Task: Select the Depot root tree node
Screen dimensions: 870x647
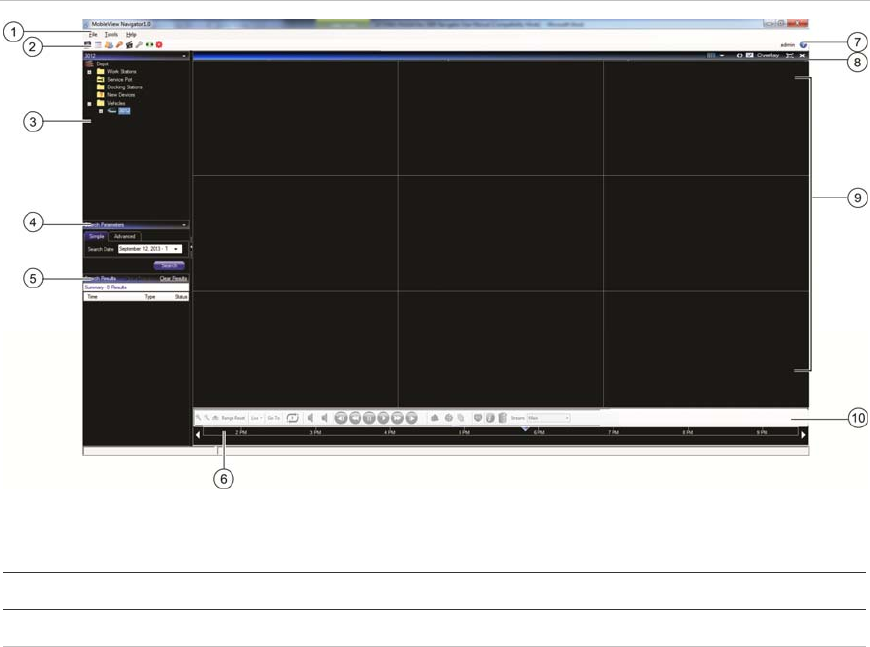Action: click(x=102, y=64)
